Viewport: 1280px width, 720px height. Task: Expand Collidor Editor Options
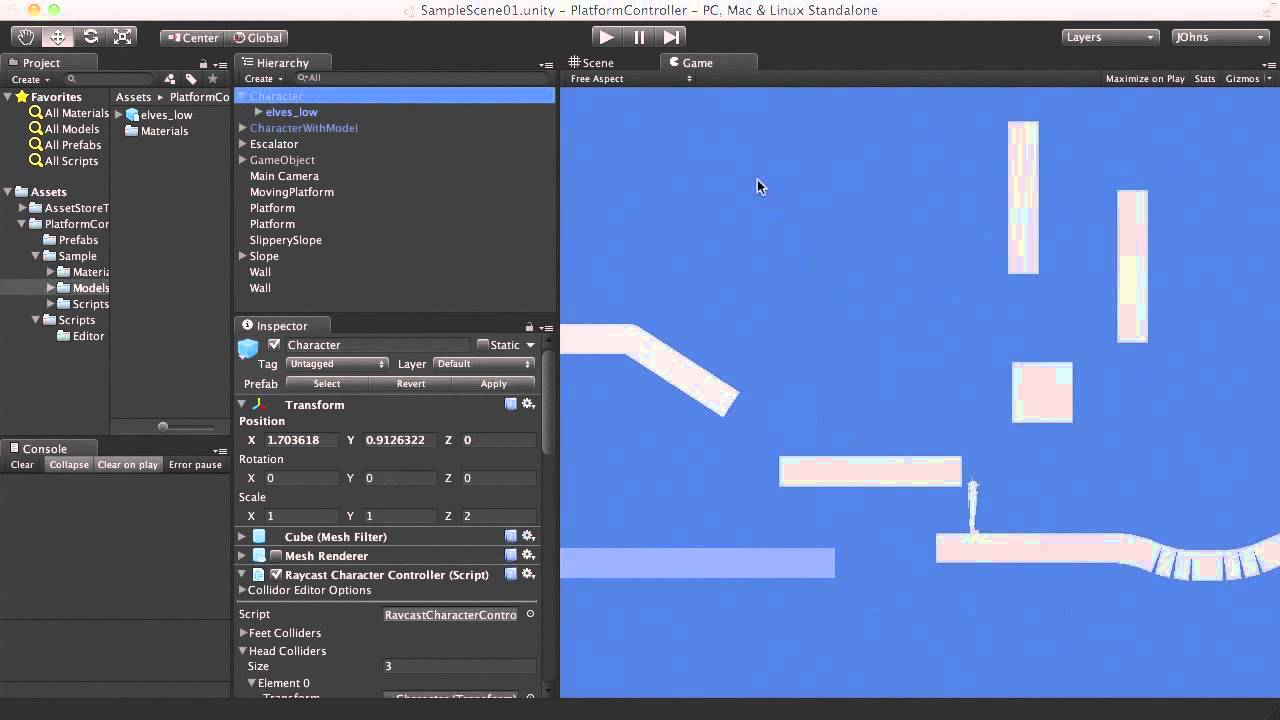pyautogui.click(x=242, y=590)
